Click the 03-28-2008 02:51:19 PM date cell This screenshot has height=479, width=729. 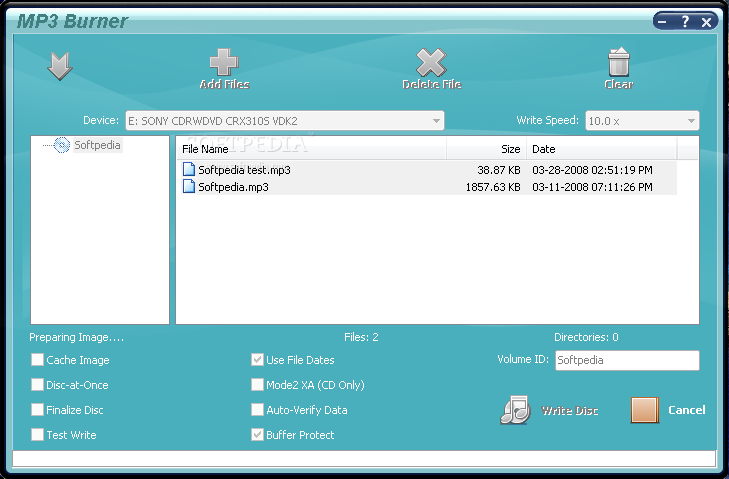pos(592,170)
